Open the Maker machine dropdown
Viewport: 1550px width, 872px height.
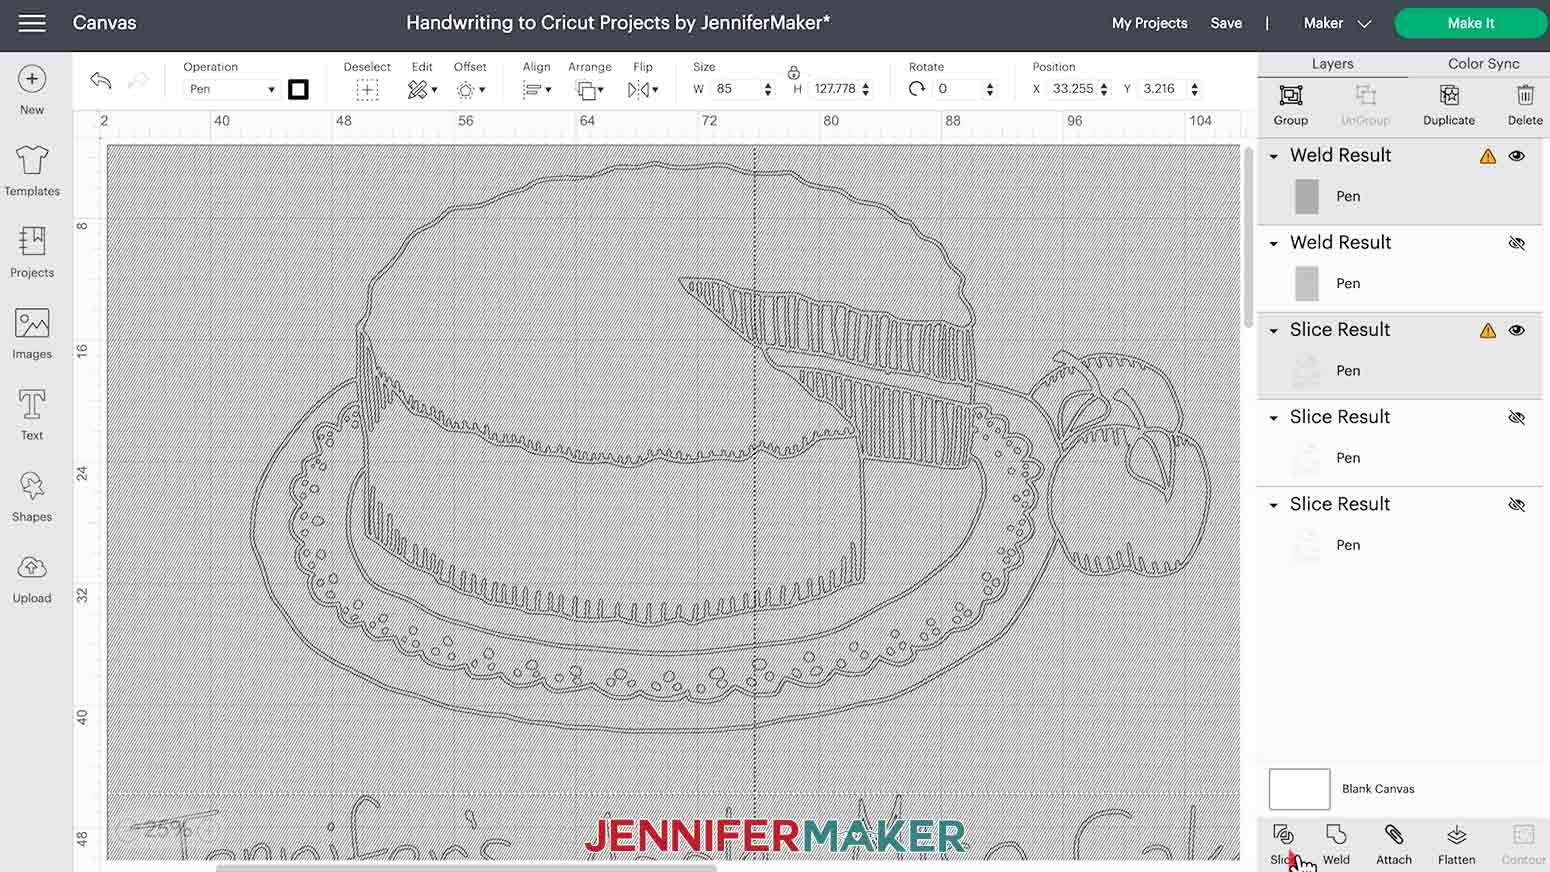pyautogui.click(x=1337, y=23)
